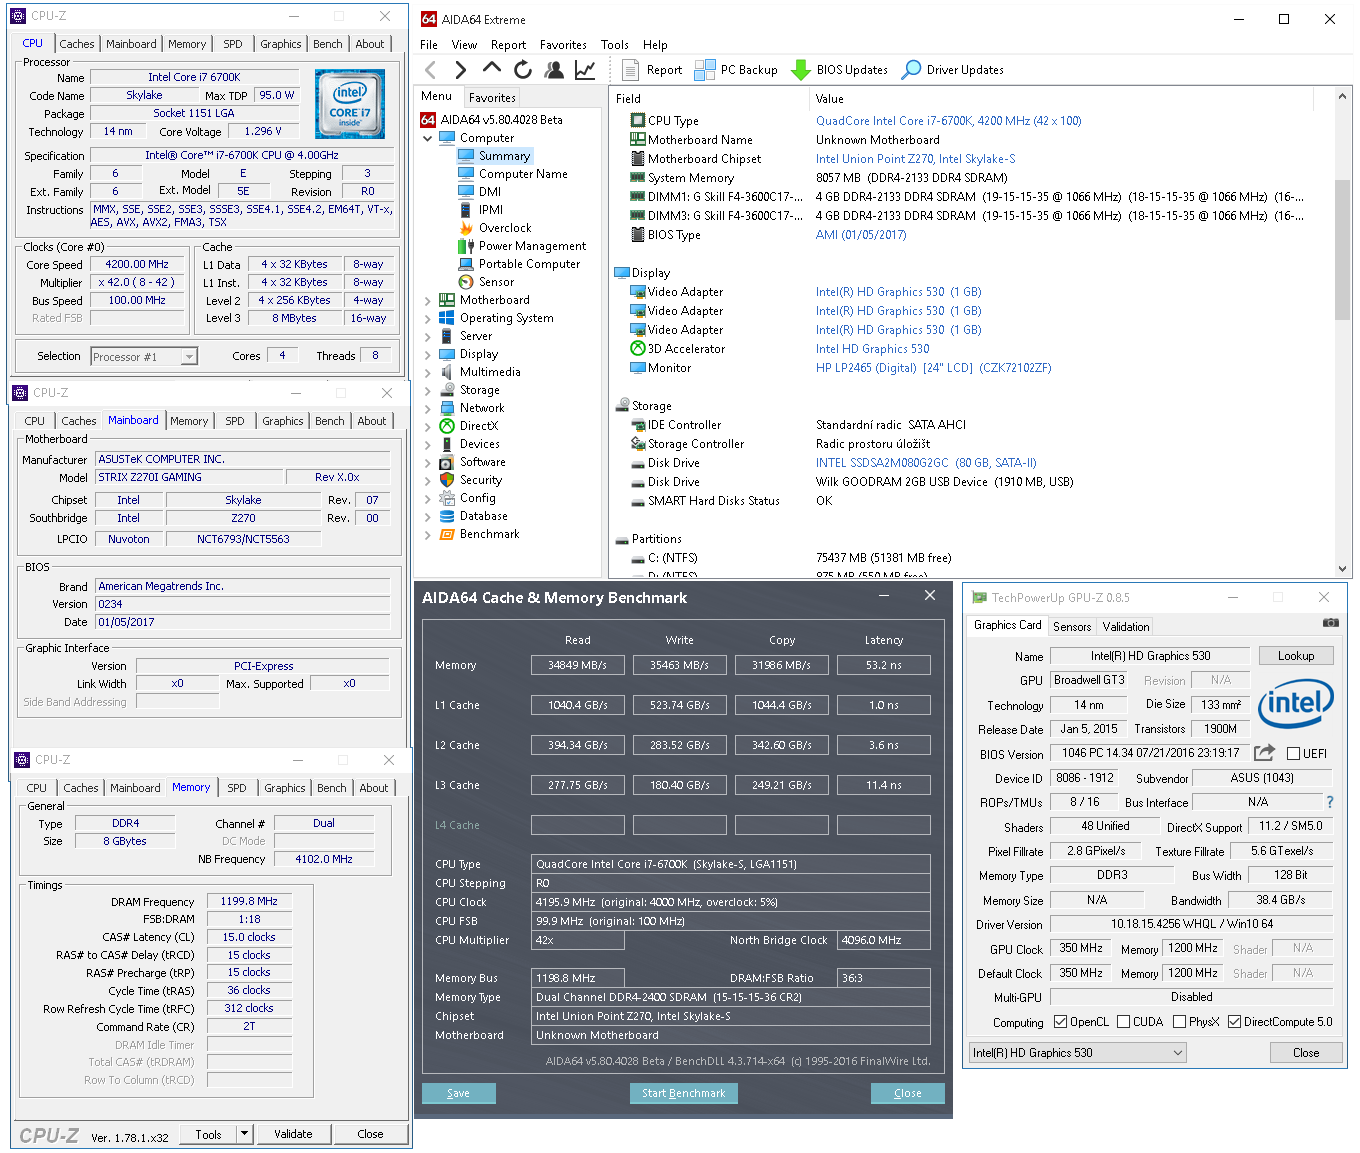Click Close in the GPU-Z window
The image size is (1360, 1153).
pyautogui.click(x=1305, y=1052)
